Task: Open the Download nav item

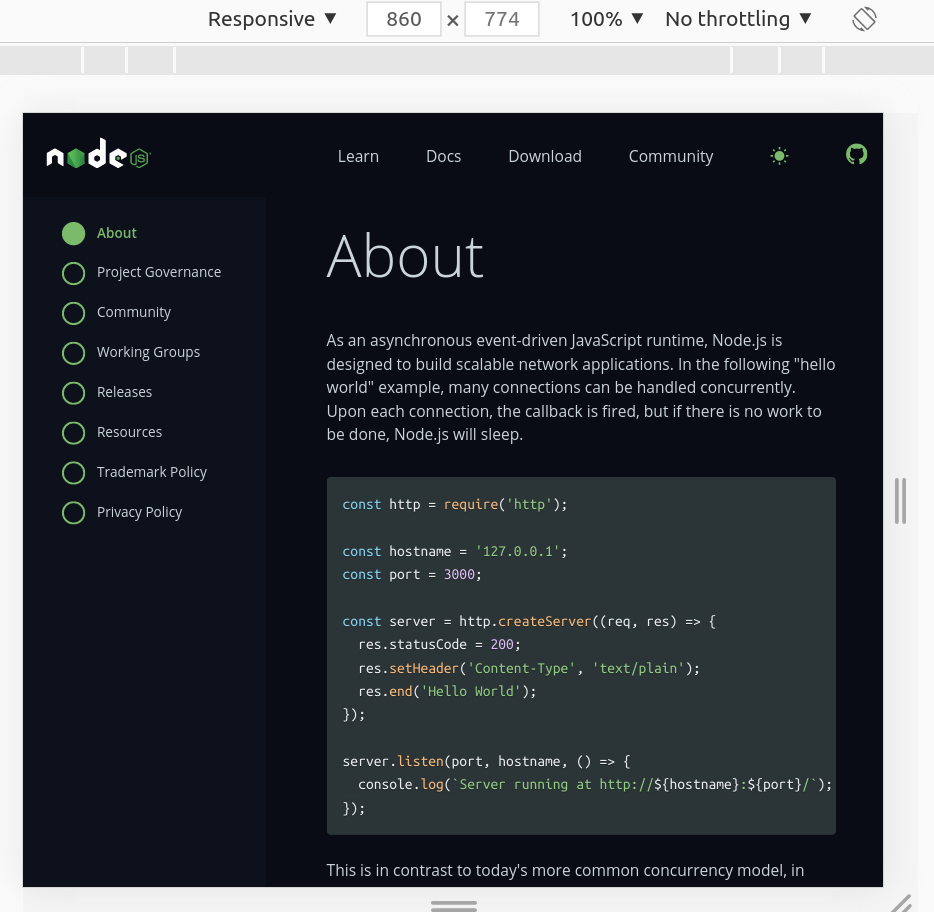Action: coord(544,156)
